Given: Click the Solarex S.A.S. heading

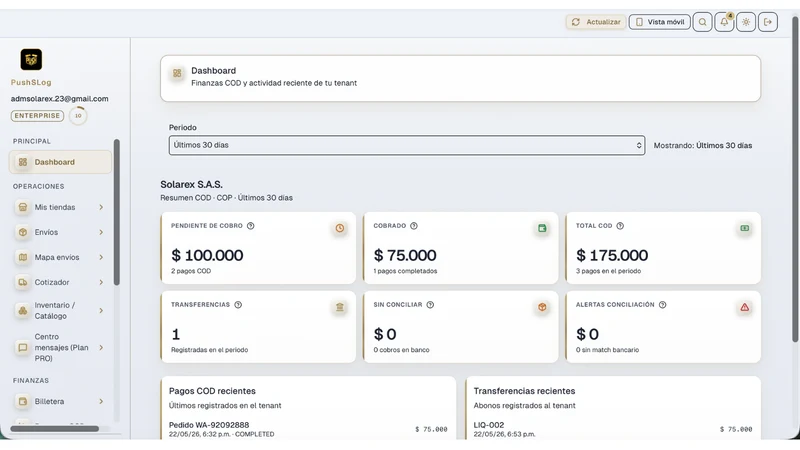Looking at the screenshot, I should click(x=191, y=185).
